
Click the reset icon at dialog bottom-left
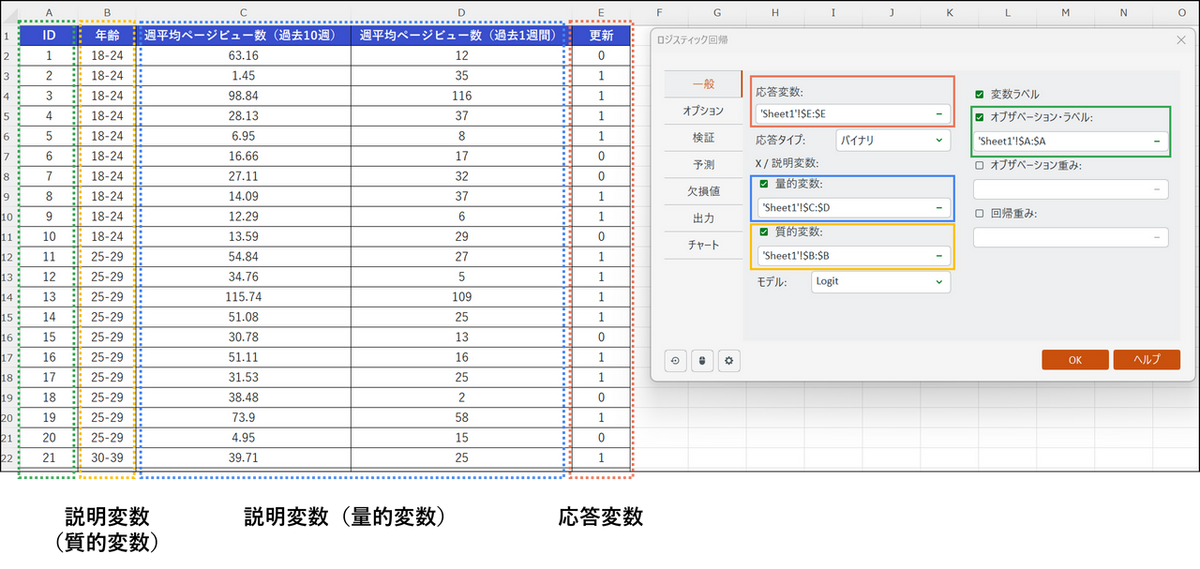pyautogui.click(x=675, y=361)
